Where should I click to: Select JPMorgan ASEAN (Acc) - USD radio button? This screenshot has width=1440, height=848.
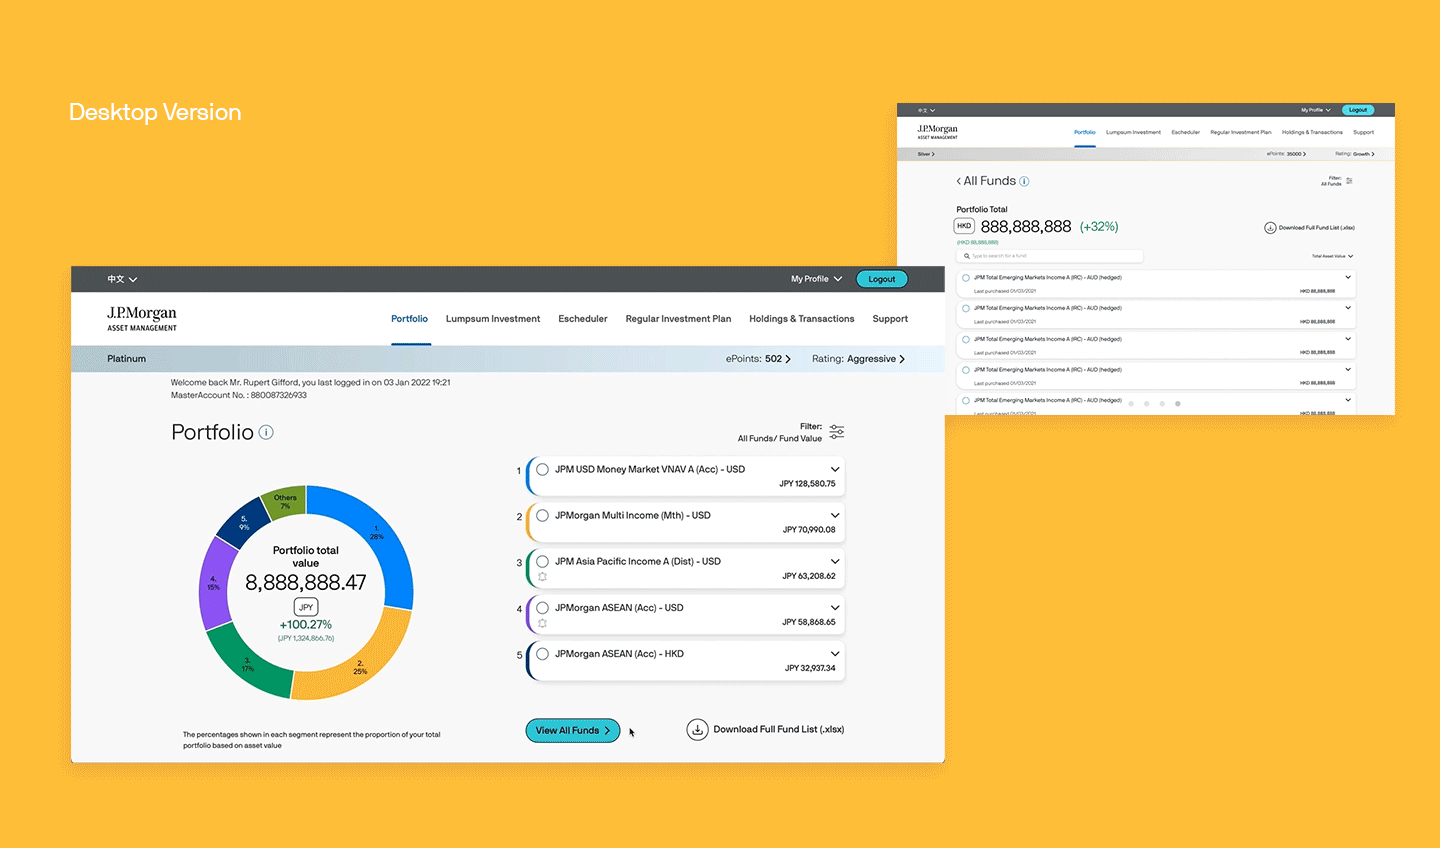542,607
